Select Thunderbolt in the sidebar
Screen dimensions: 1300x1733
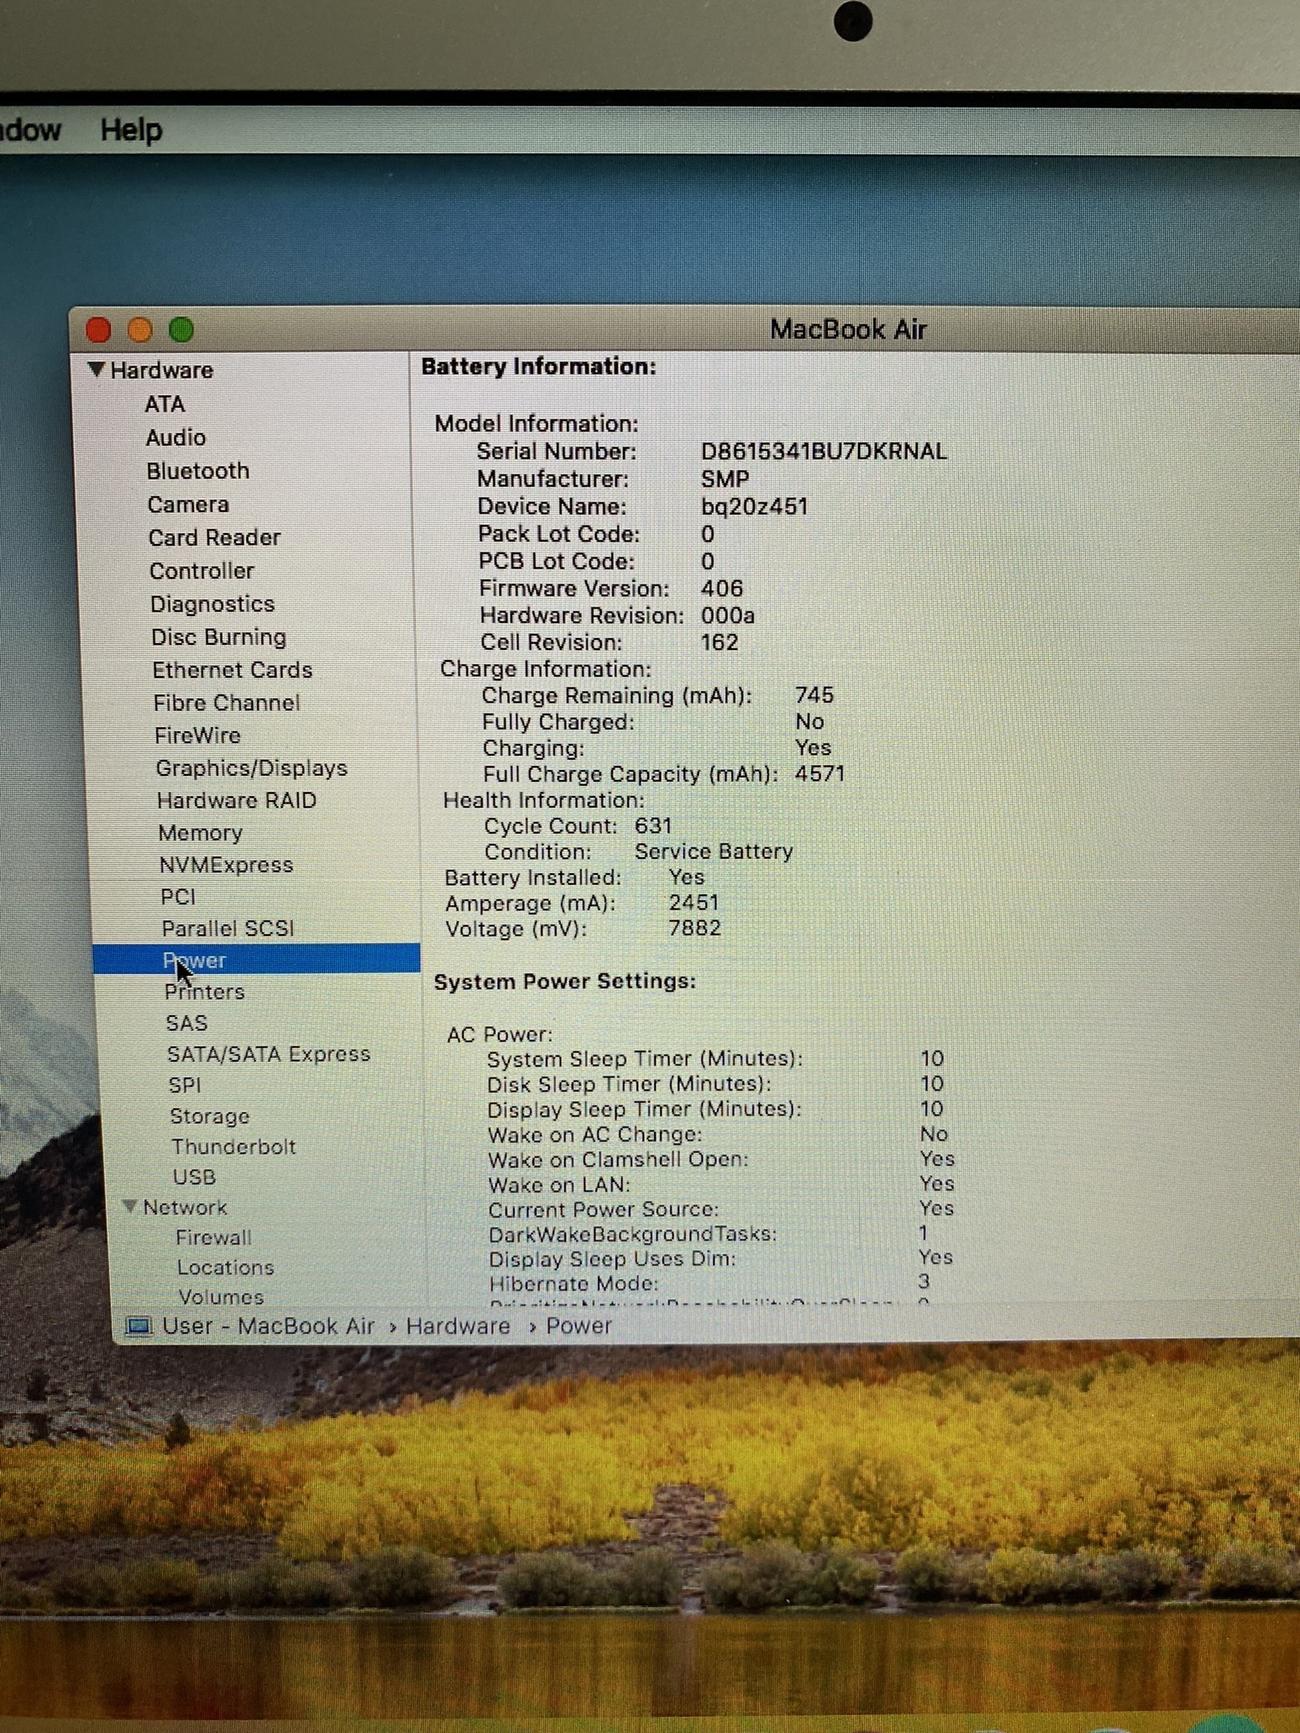click(233, 1147)
